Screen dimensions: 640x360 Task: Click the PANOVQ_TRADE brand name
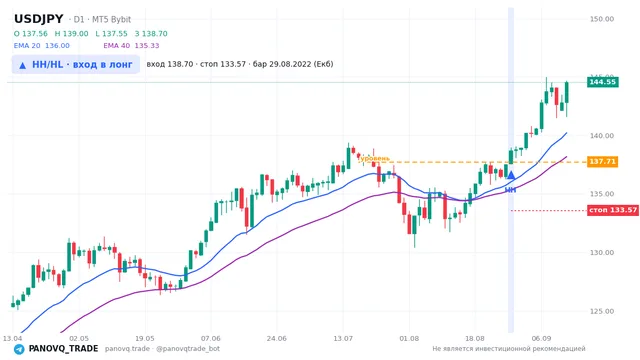pos(63,349)
